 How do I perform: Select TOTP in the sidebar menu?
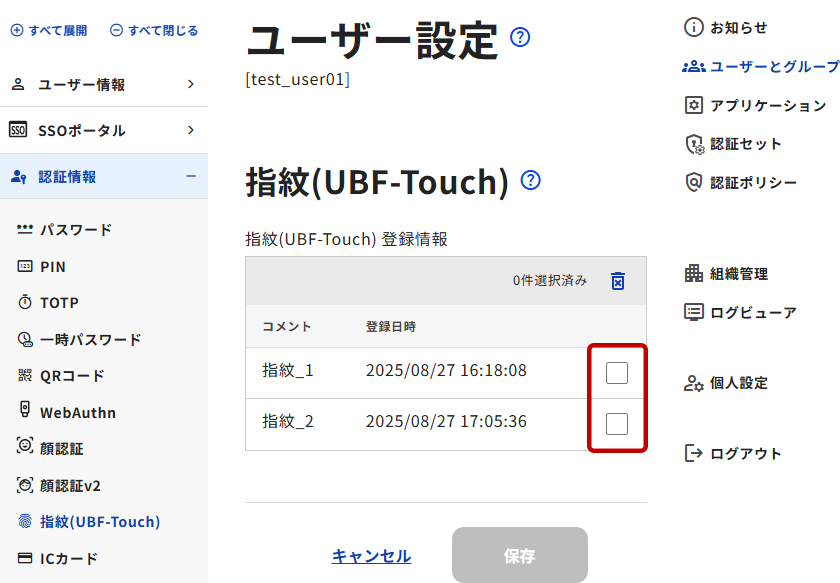pos(59,303)
